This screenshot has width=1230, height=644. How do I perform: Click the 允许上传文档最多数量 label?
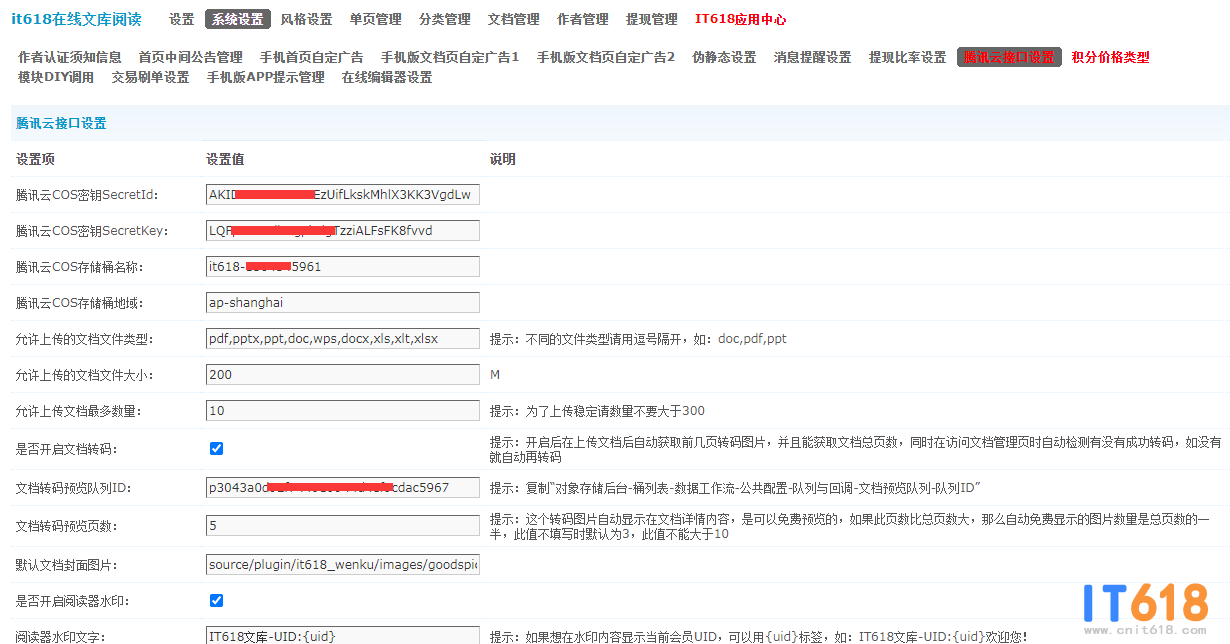click(78, 411)
